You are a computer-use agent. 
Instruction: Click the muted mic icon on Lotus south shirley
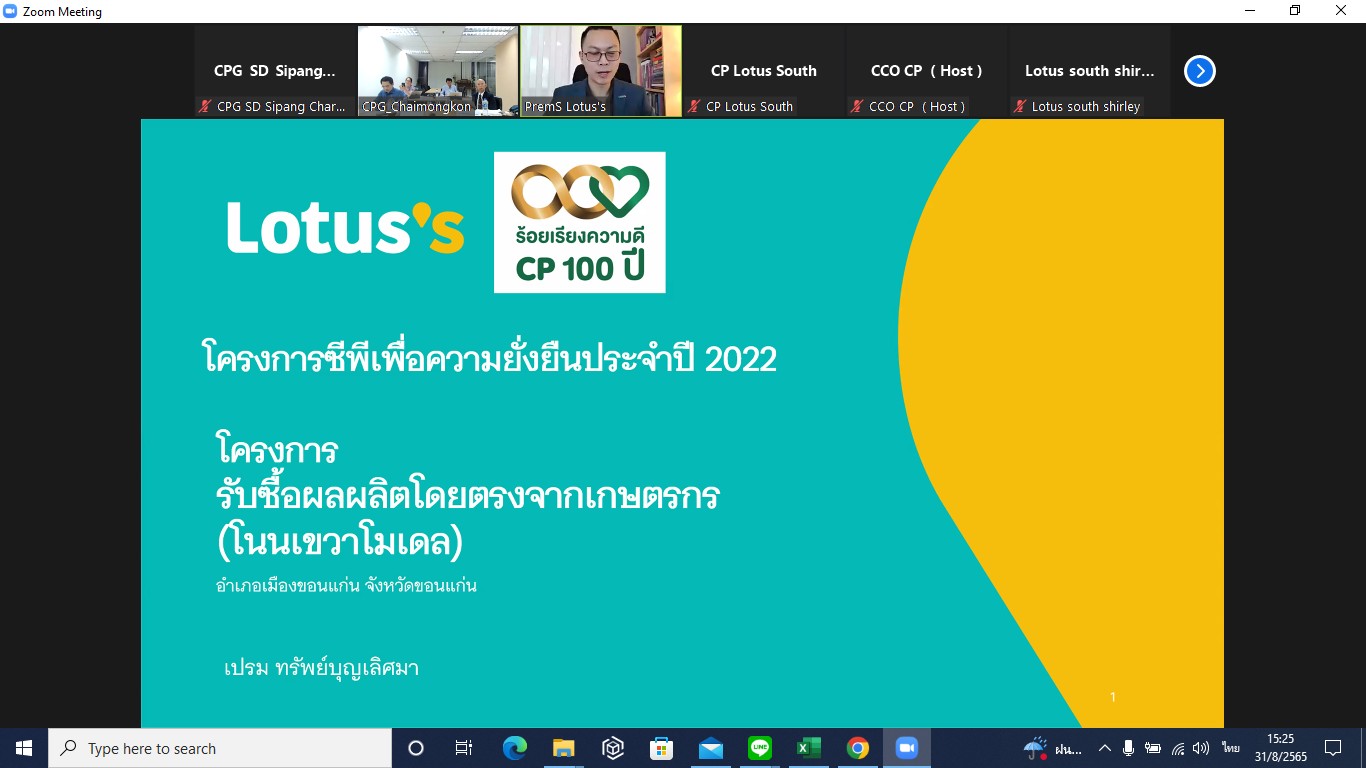[1019, 107]
